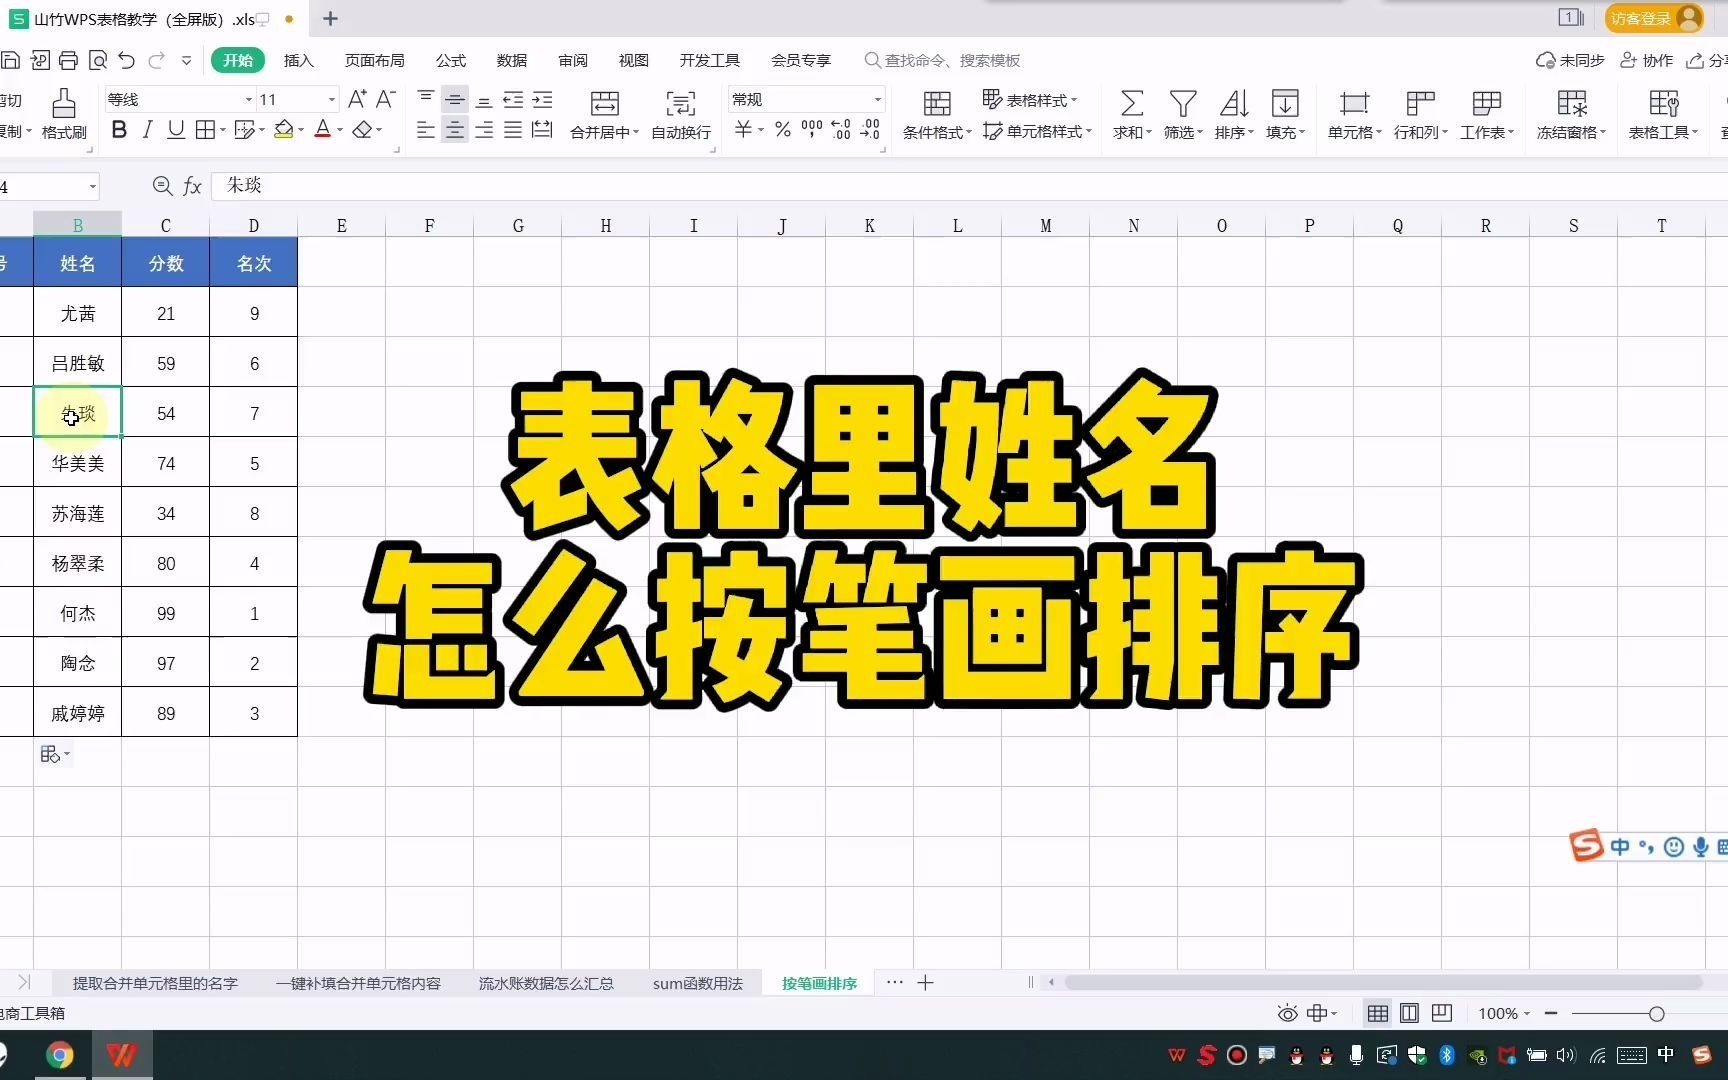Click the decrease indent icon
1728x1080 pixels.
pyautogui.click(x=513, y=99)
